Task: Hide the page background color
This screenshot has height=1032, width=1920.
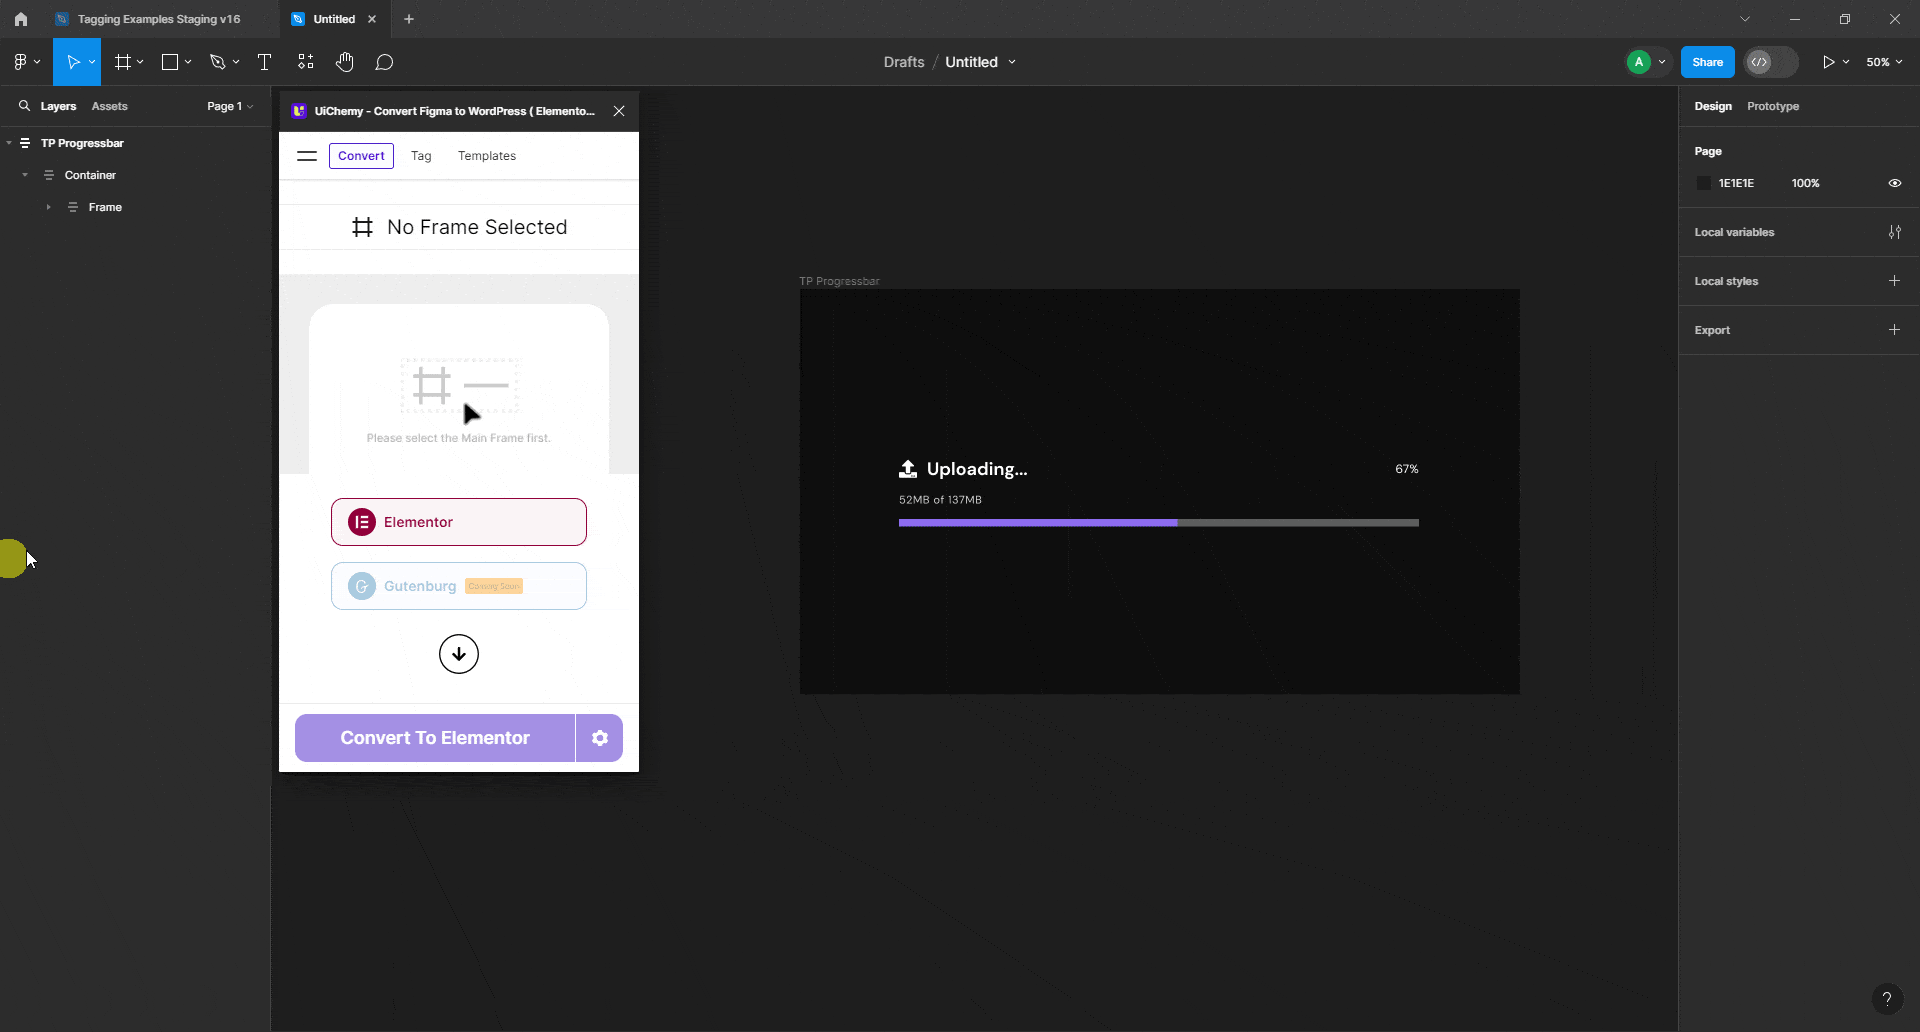Action: 1895,182
